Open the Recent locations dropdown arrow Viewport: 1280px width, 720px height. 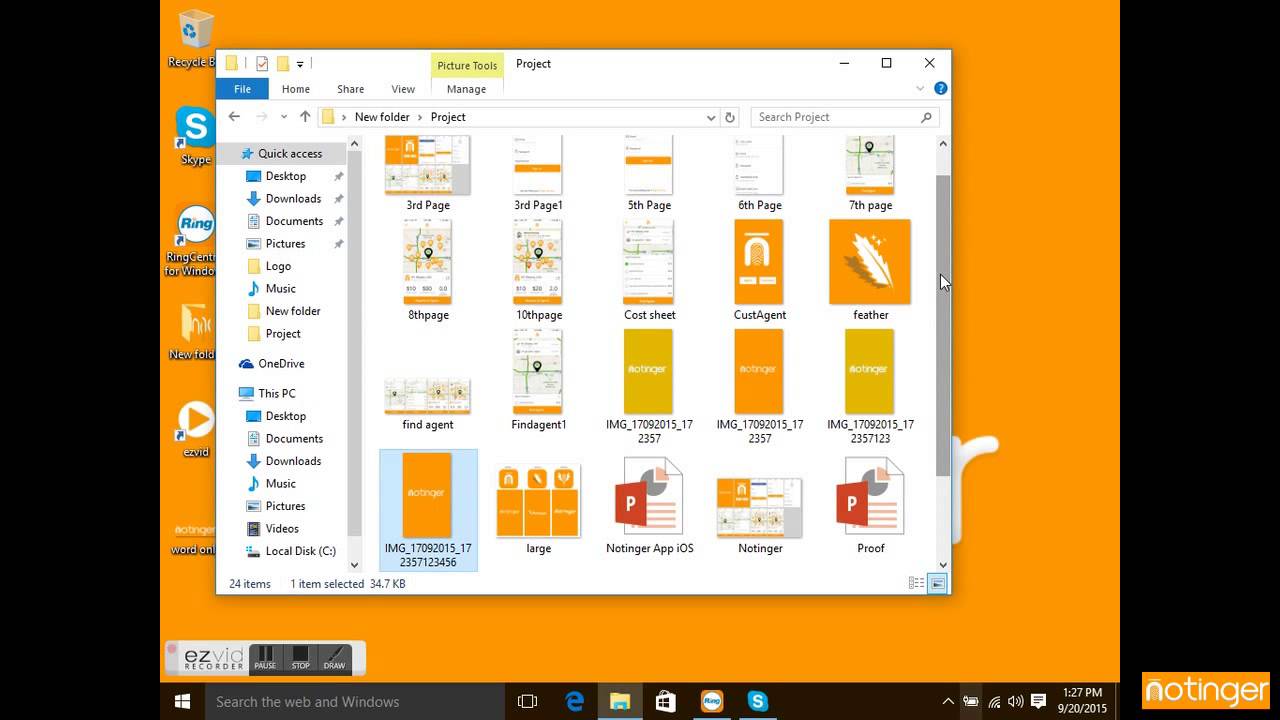point(284,117)
